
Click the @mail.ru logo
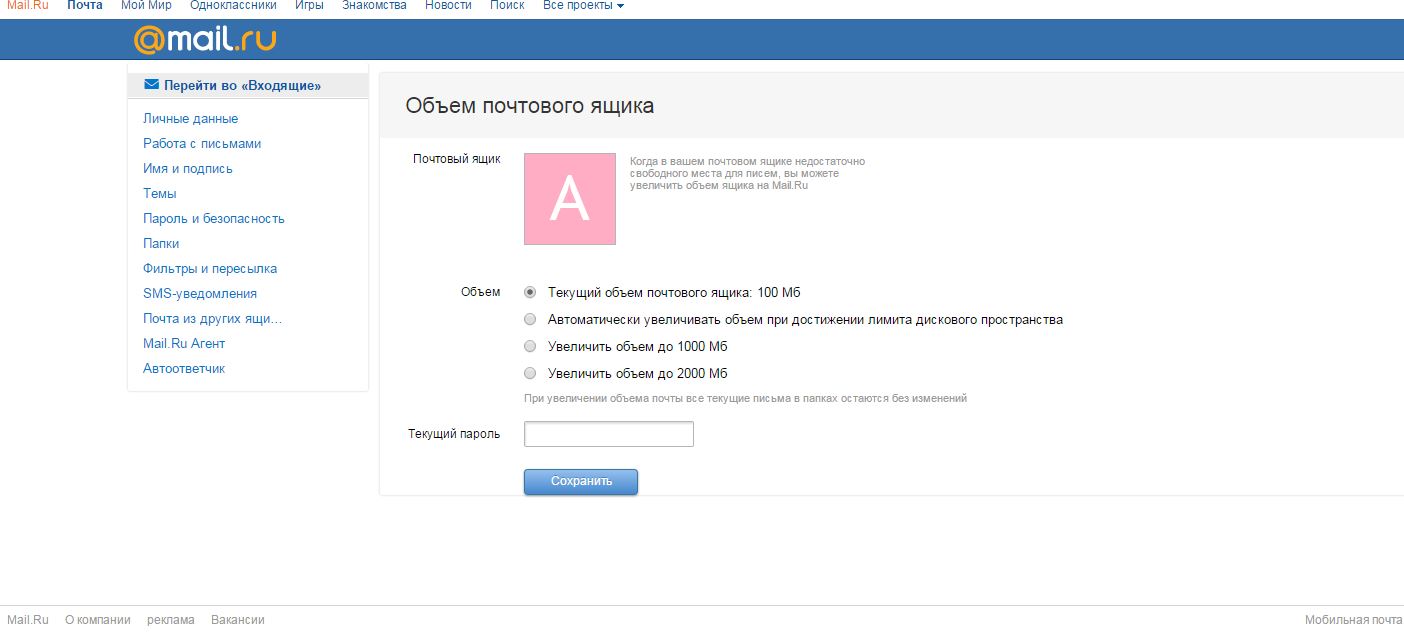pos(205,39)
